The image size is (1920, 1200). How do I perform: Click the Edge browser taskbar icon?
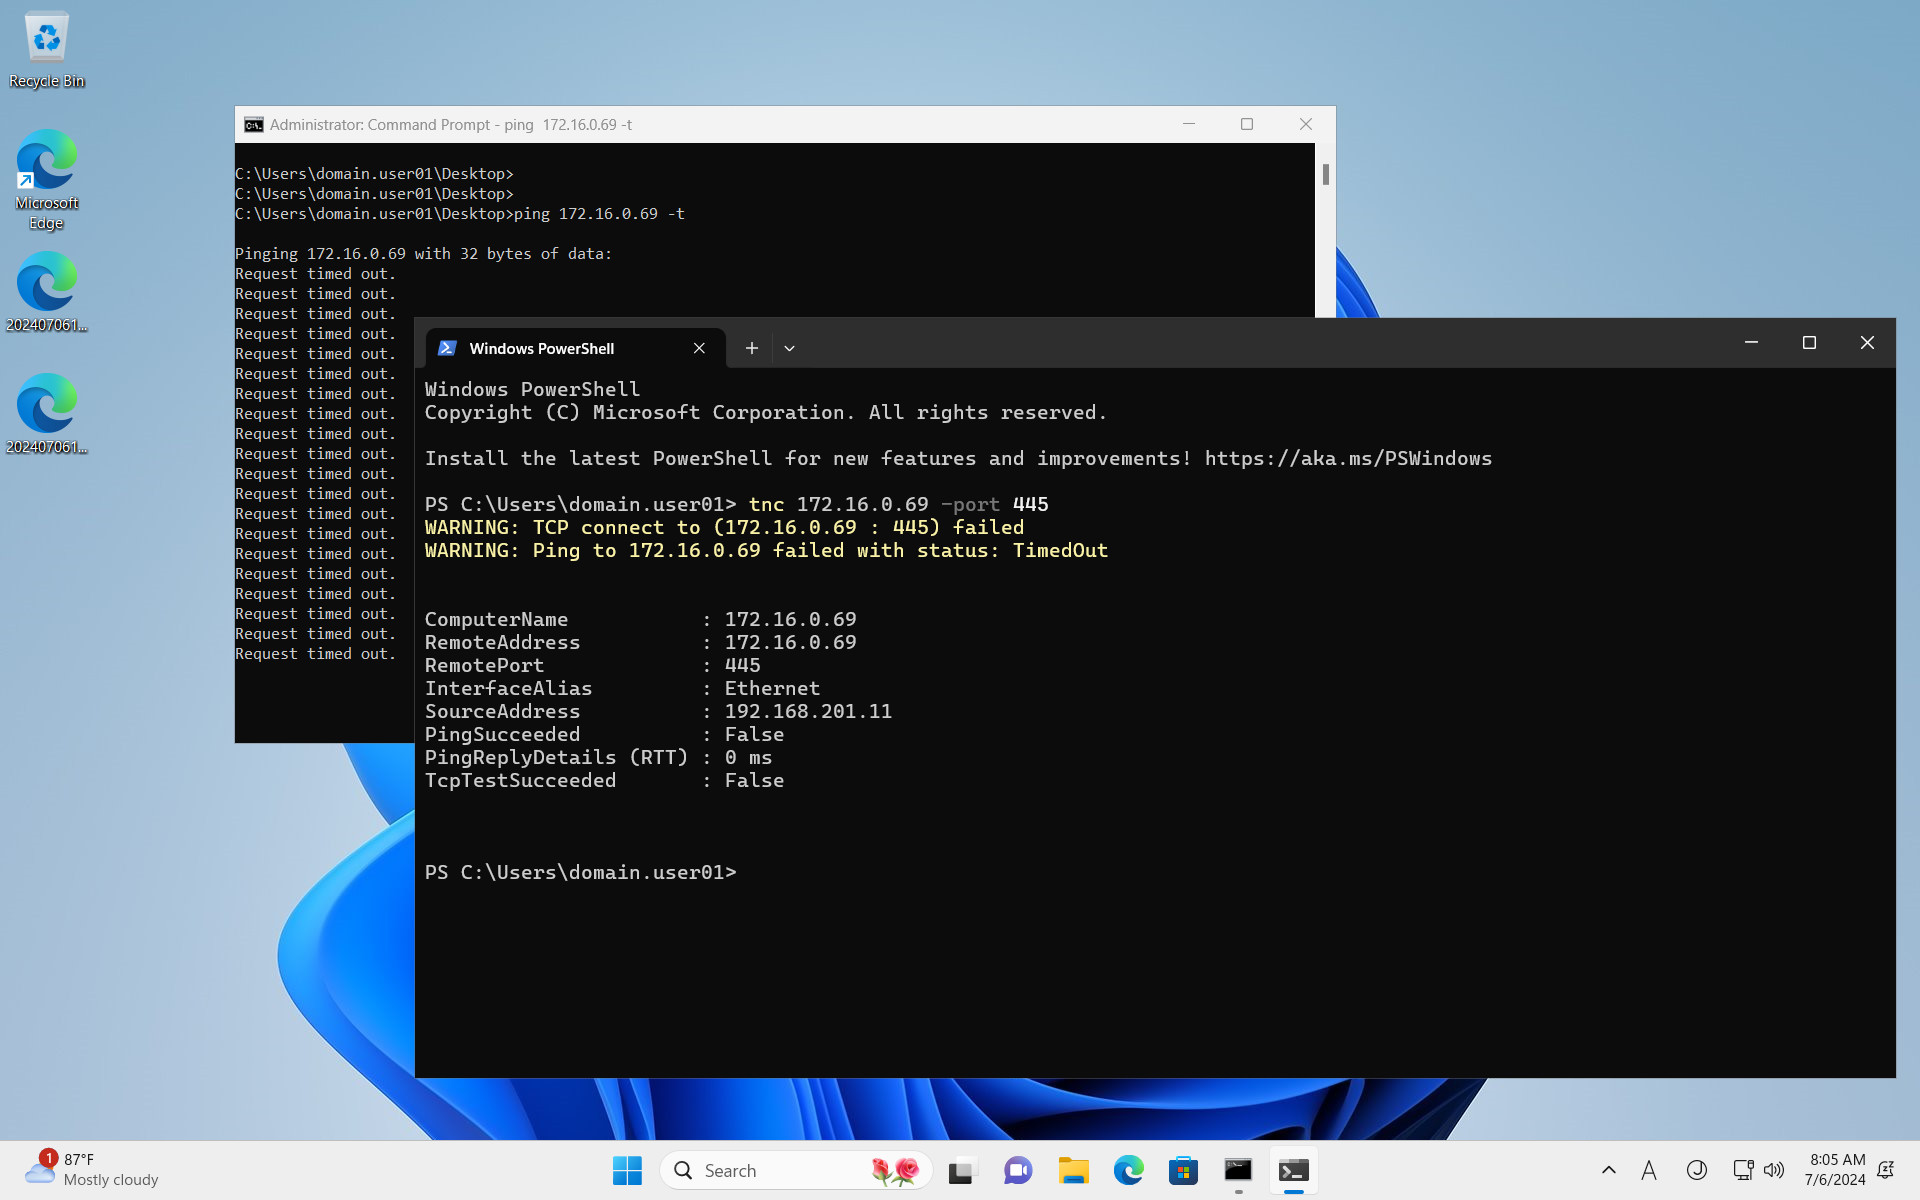1128,1170
